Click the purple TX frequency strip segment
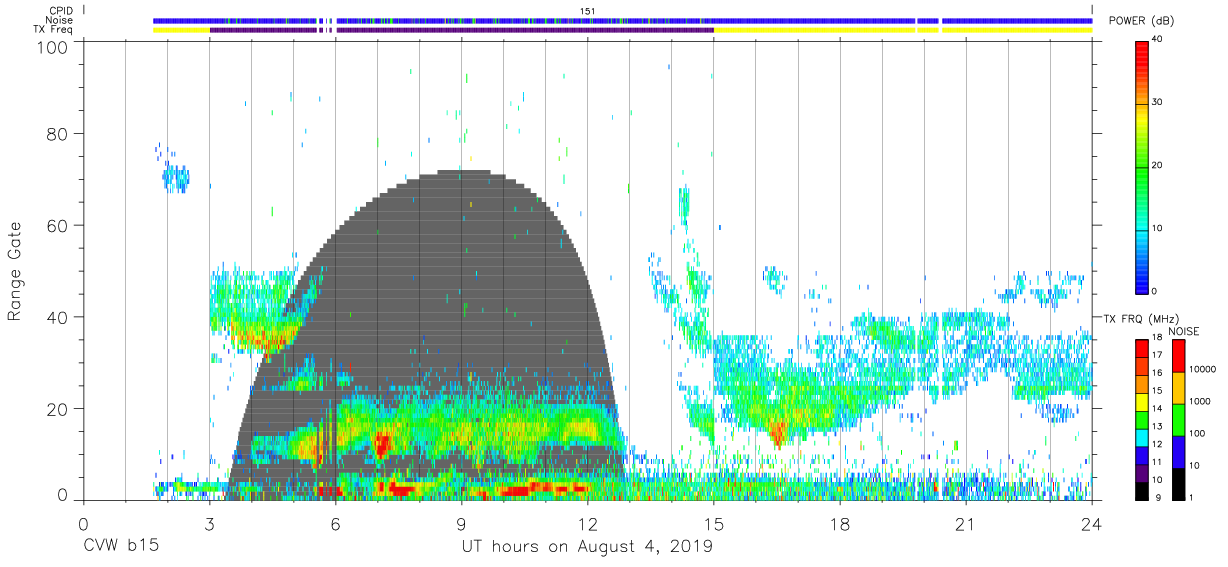This screenshot has height=567, width=1228. click(x=461, y=30)
